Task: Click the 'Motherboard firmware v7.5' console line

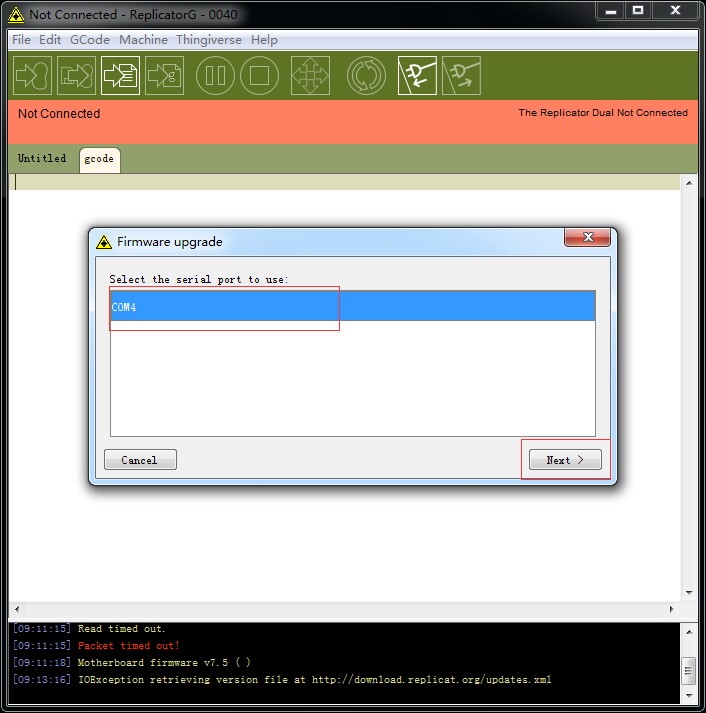Action: [164, 663]
